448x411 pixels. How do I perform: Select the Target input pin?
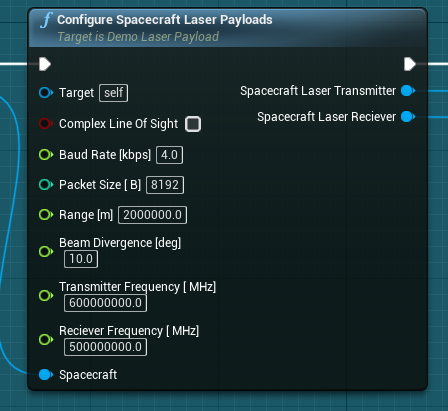46,93
